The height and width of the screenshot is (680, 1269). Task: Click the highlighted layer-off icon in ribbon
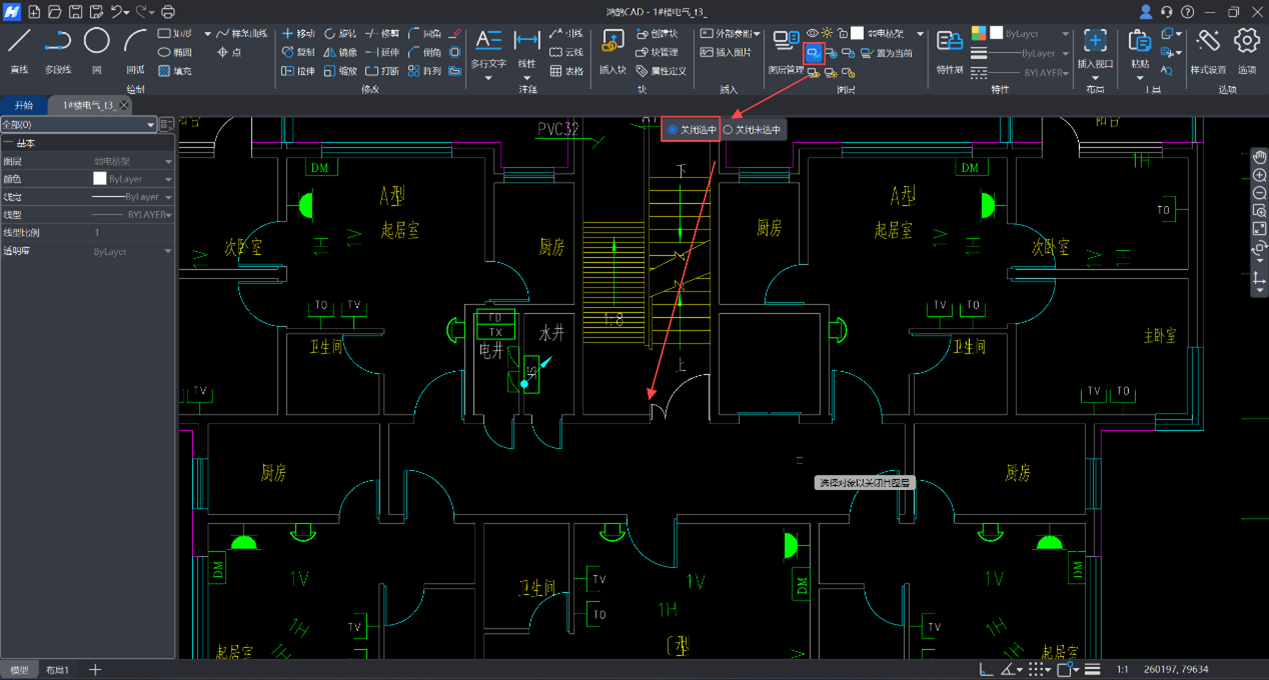tap(813, 52)
